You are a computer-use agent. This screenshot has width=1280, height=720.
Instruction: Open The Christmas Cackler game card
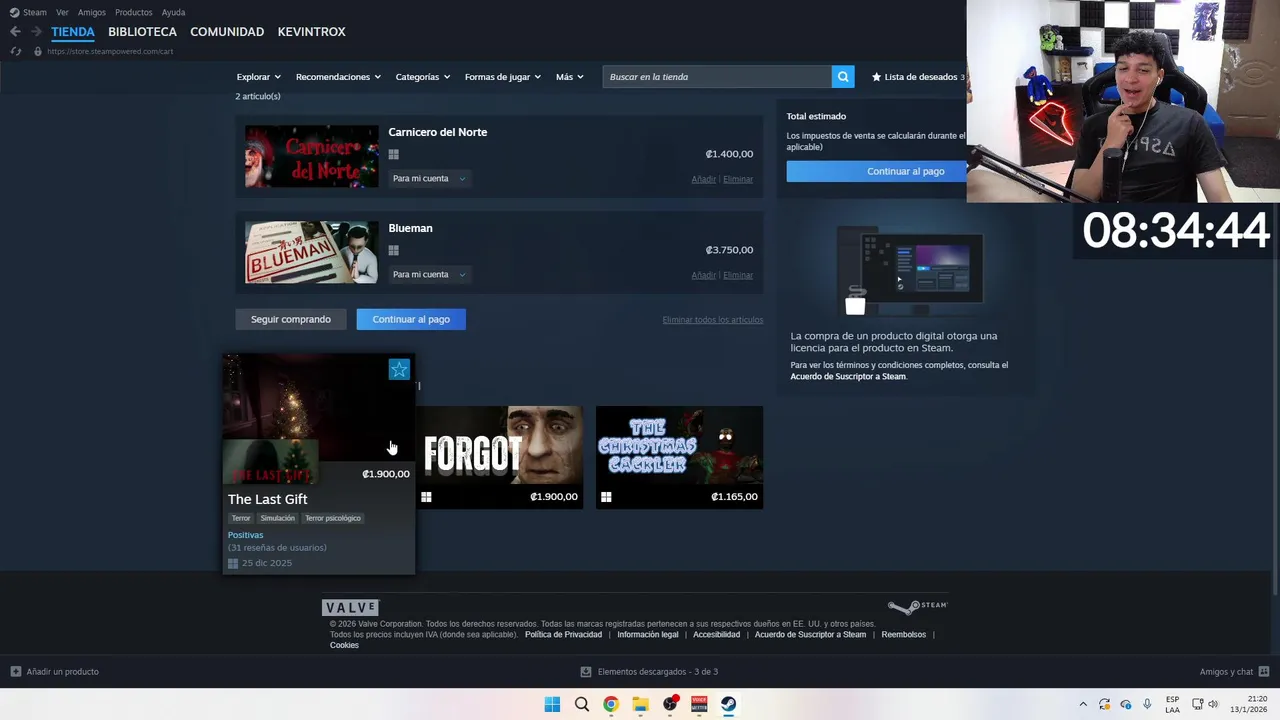679,457
